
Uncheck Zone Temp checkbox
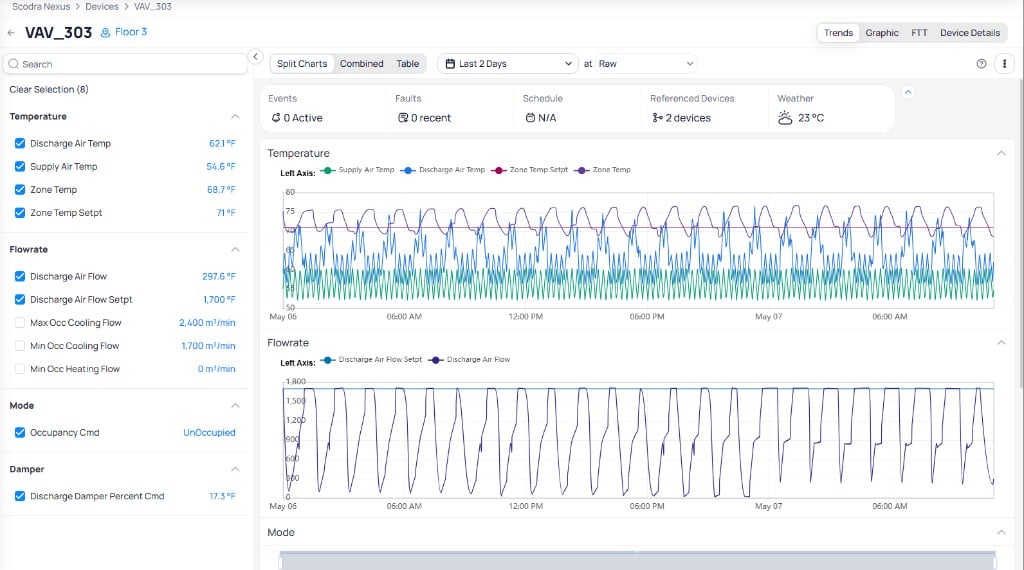[x=20, y=190]
